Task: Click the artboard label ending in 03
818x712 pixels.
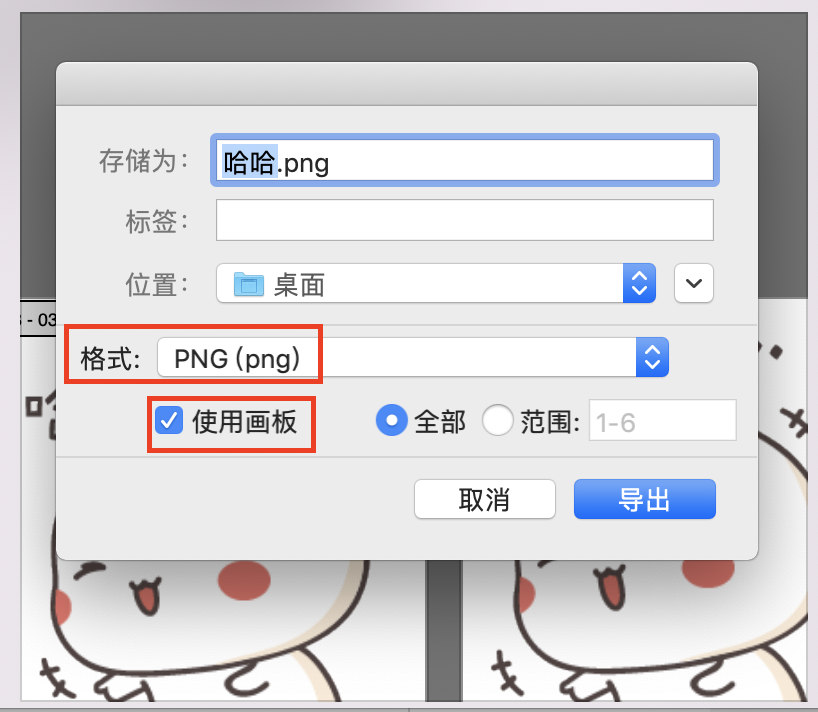Action: tap(38, 319)
